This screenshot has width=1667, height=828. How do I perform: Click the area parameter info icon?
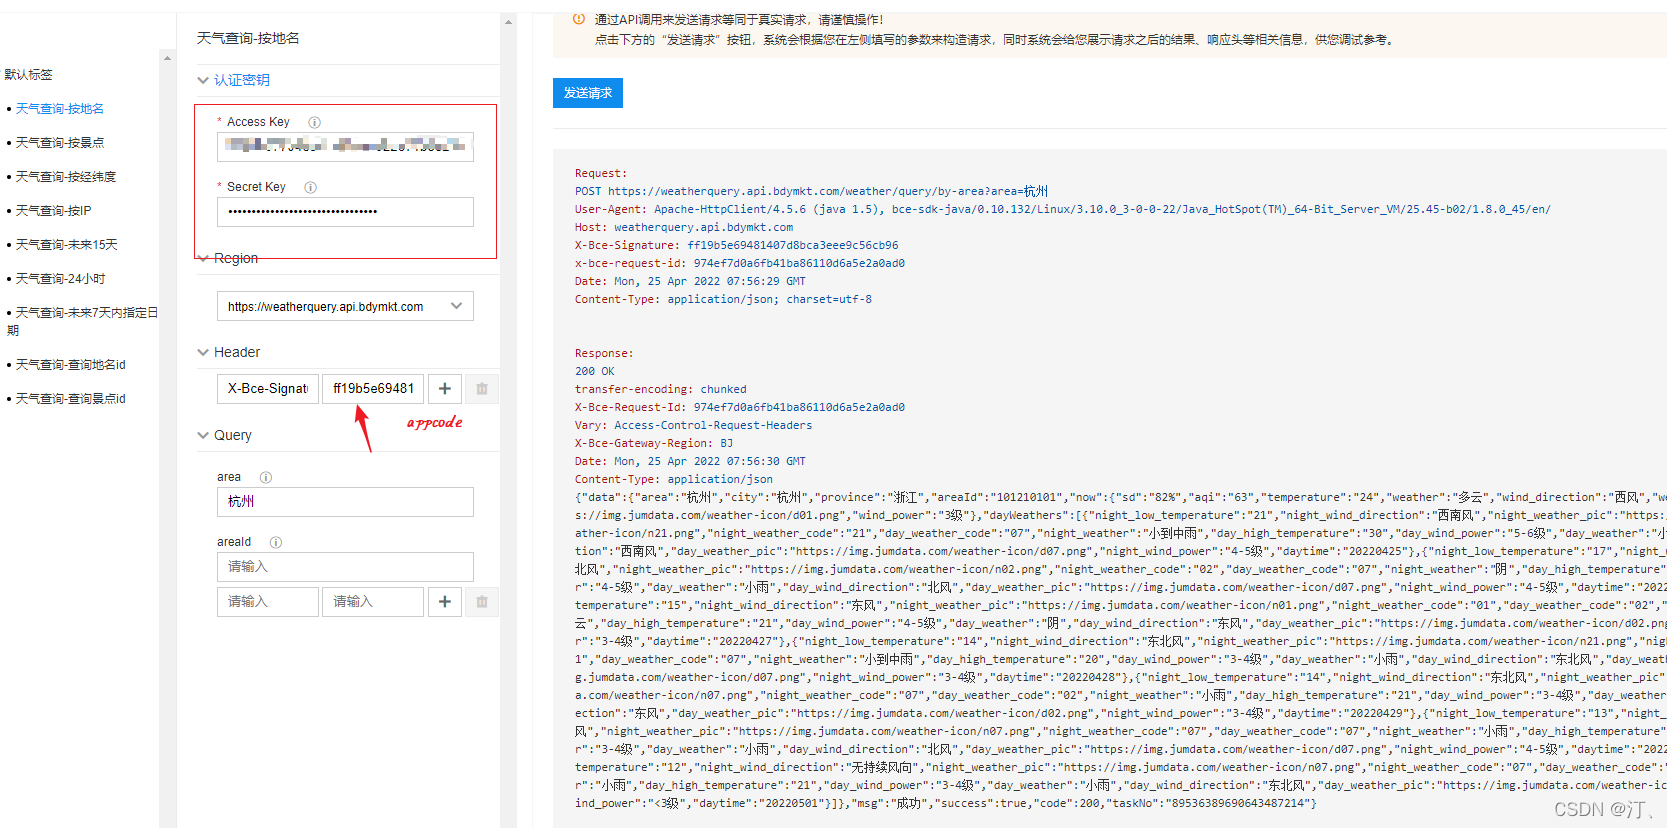[x=266, y=477]
